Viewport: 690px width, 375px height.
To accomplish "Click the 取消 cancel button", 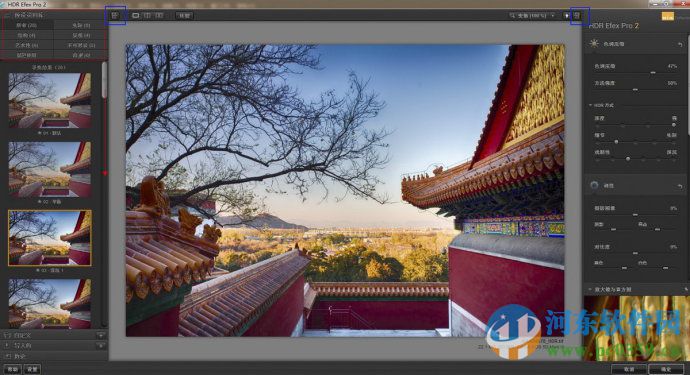I will click(629, 369).
